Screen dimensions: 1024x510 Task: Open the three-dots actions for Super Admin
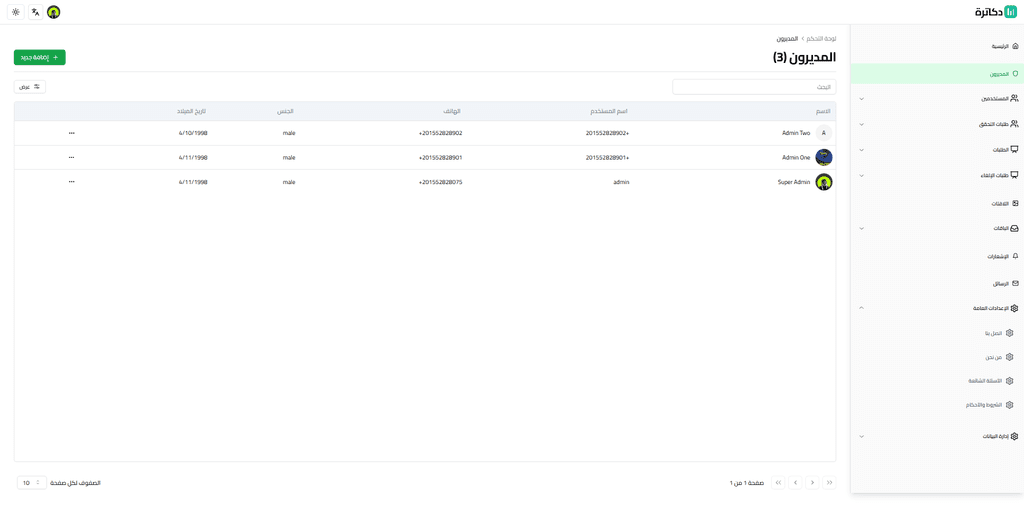click(x=71, y=182)
